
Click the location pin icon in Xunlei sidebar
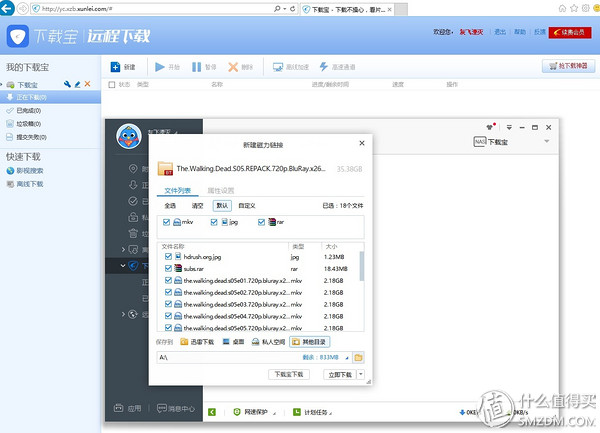133,168
